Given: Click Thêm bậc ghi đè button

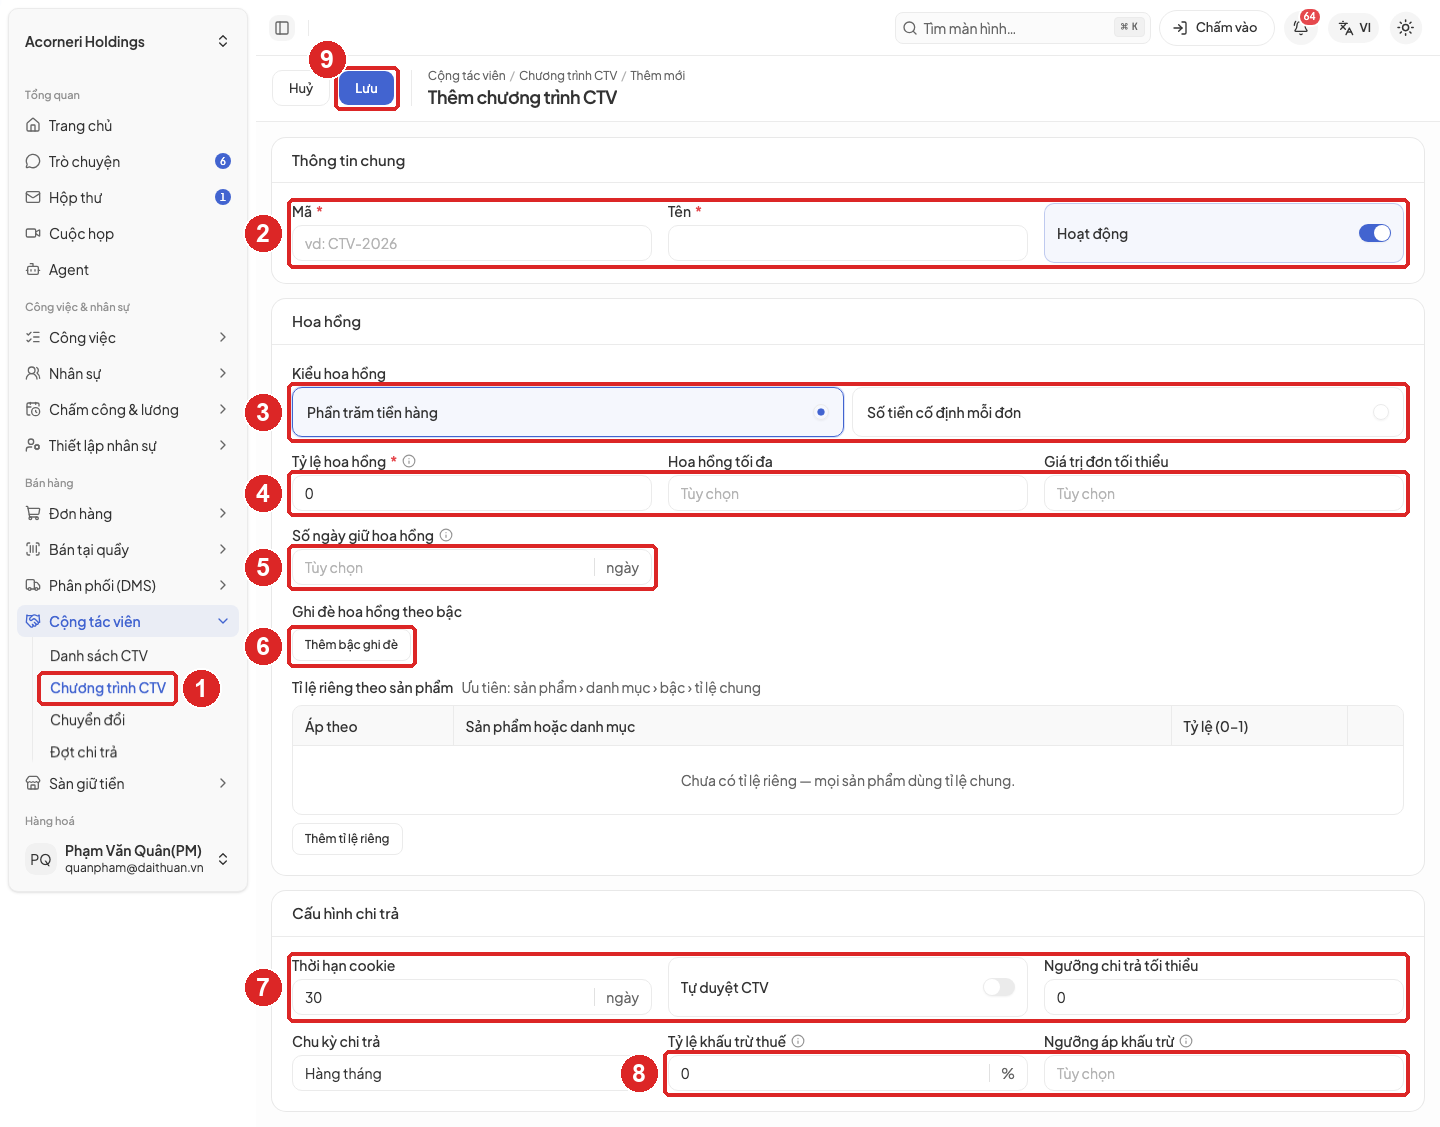Looking at the screenshot, I should (351, 645).
